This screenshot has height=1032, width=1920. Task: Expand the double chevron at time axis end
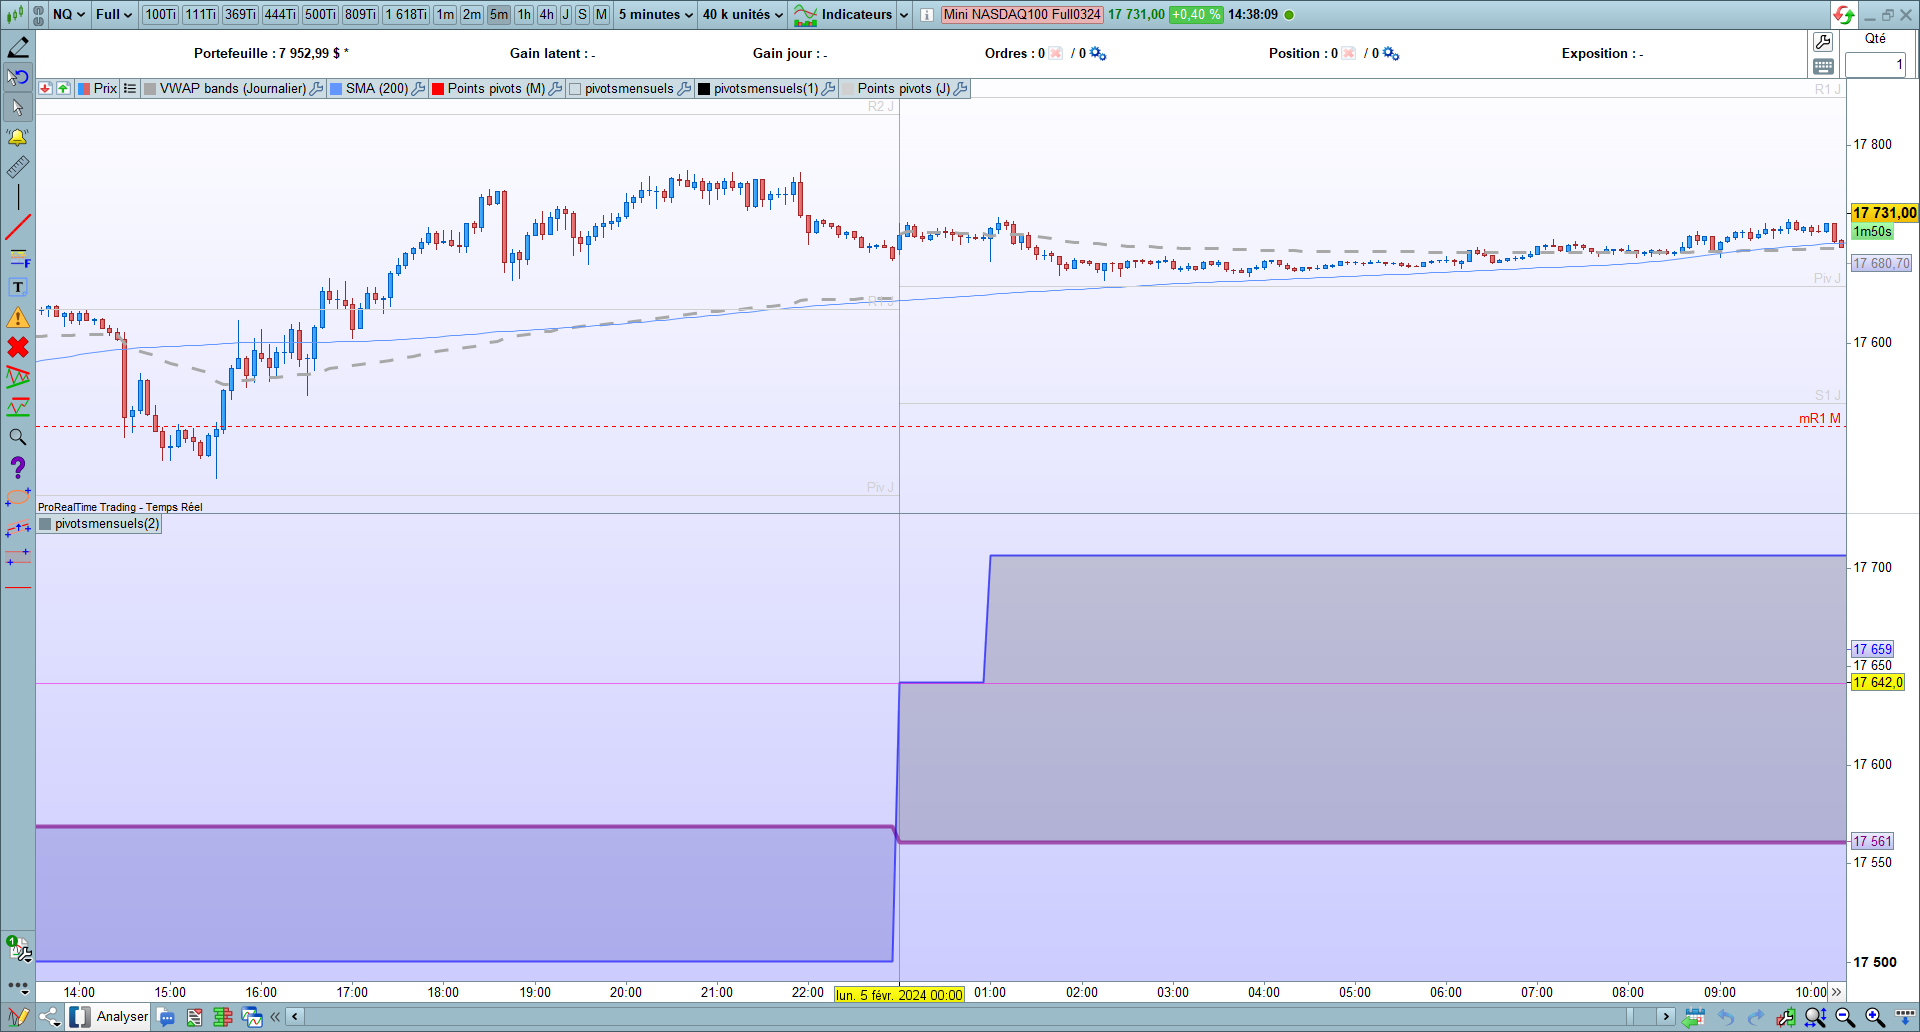pyautogui.click(x=1836, y=993)
